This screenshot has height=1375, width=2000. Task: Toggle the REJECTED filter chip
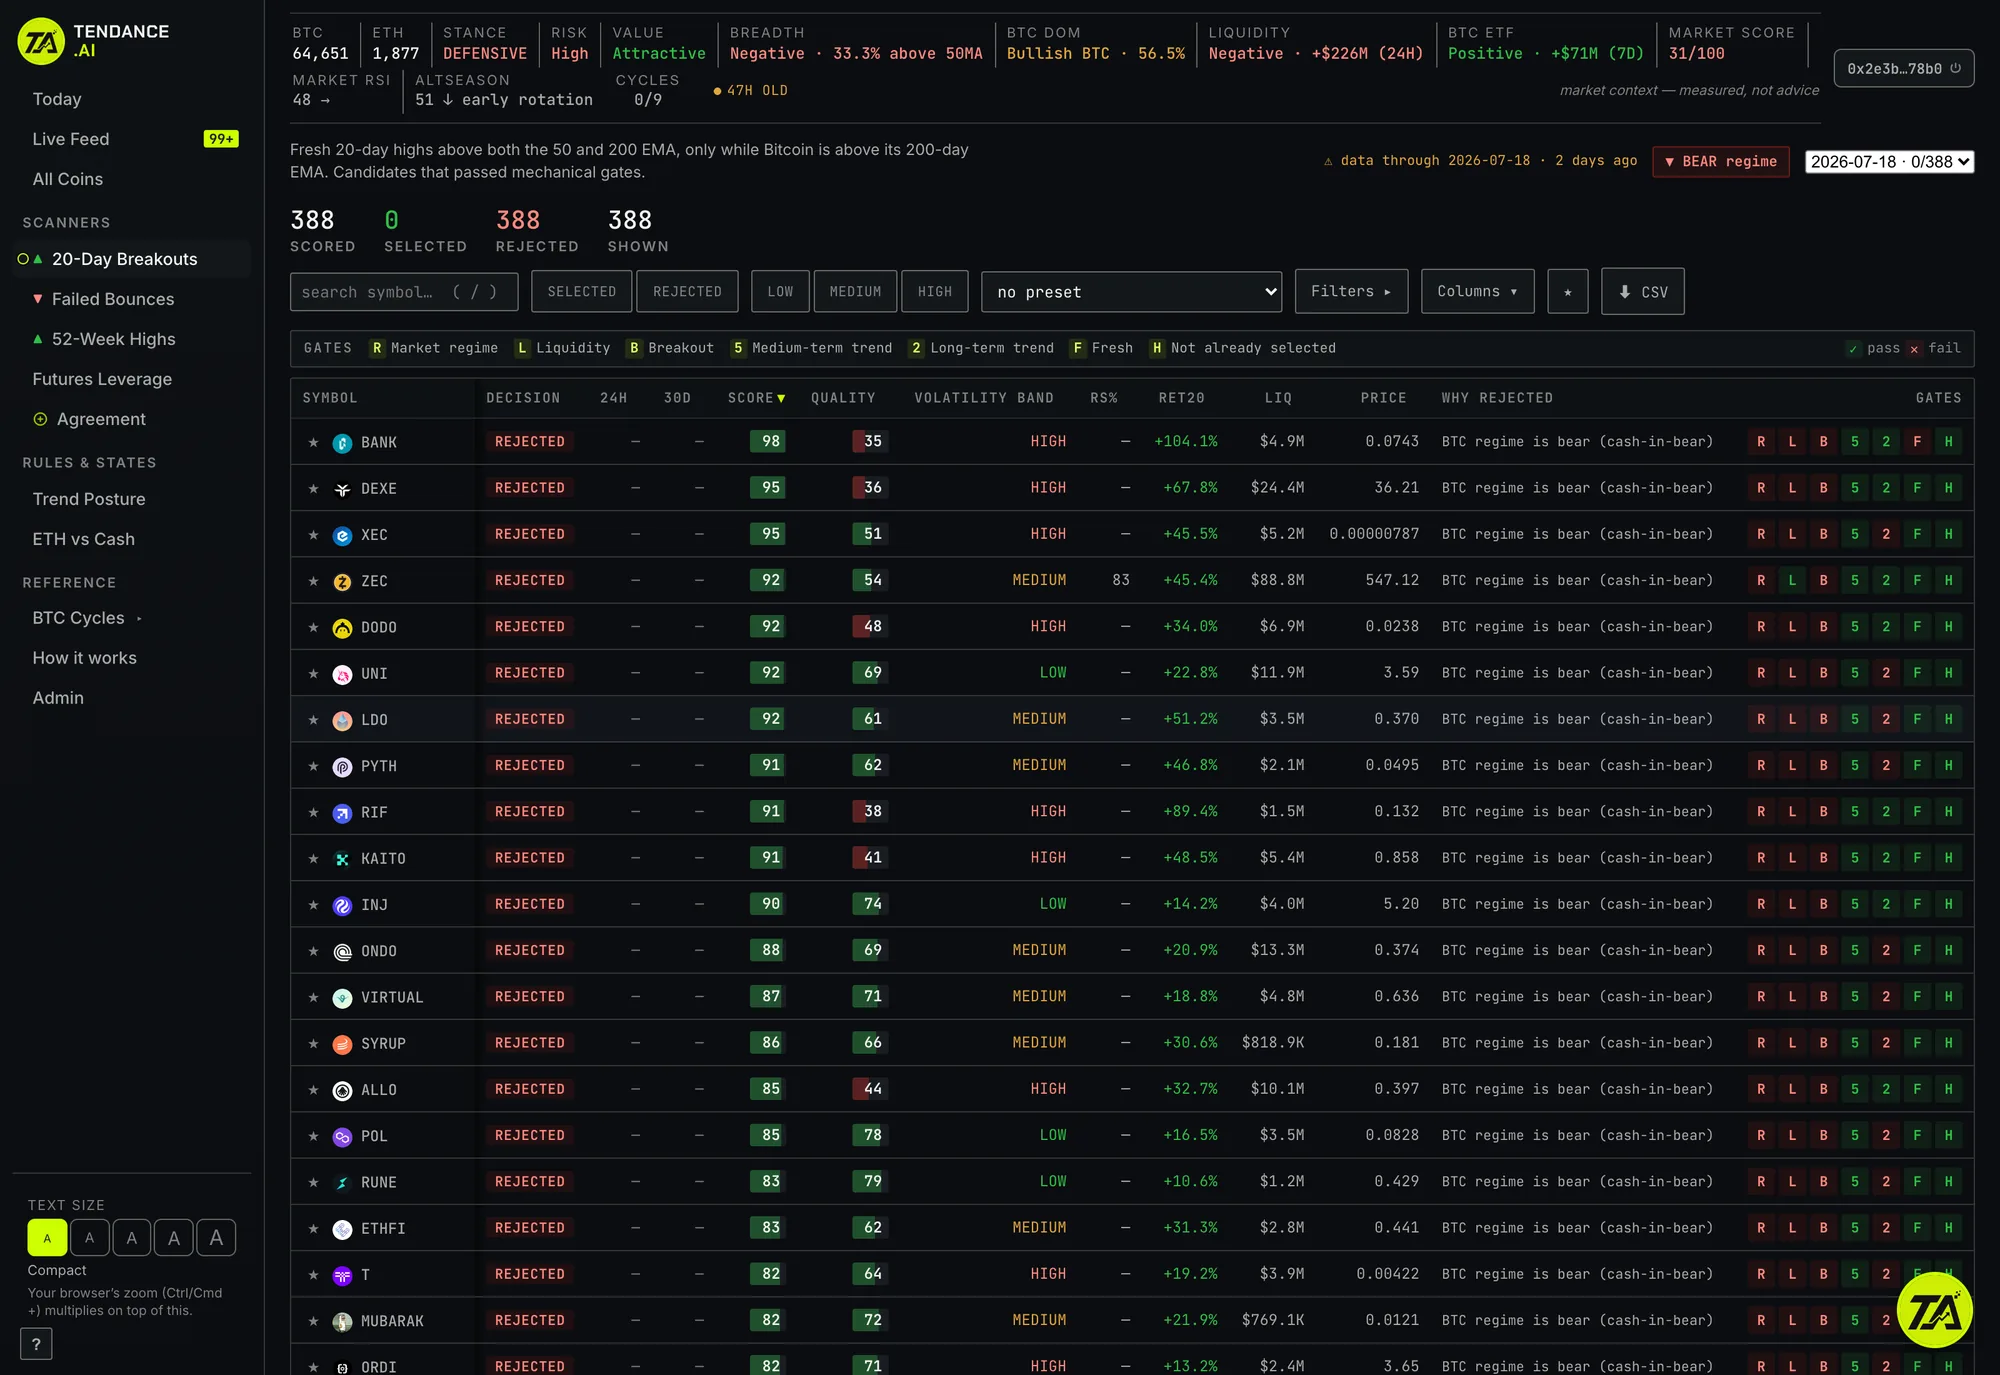point(687,292)
